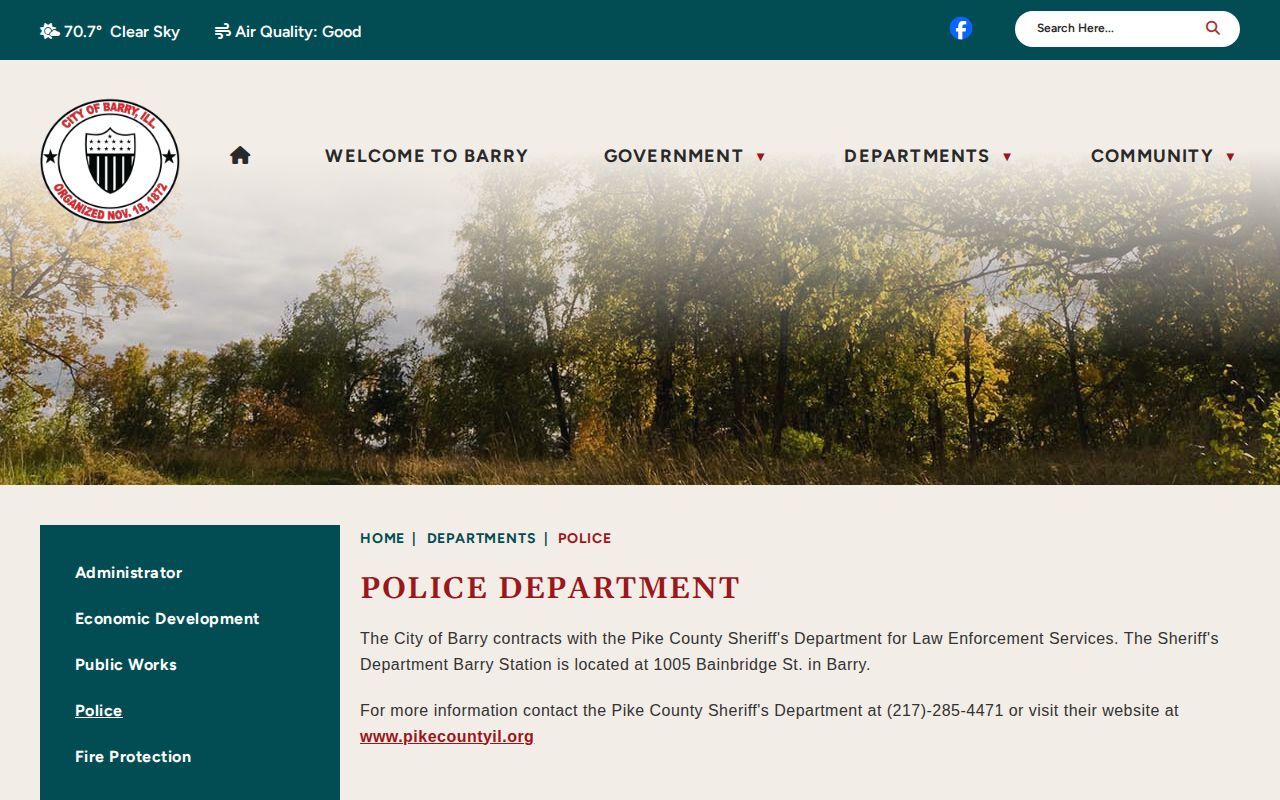This screenshot has width=1280, height=800.
Task: Open the Facebook page icon
Action: coord(961,29)
